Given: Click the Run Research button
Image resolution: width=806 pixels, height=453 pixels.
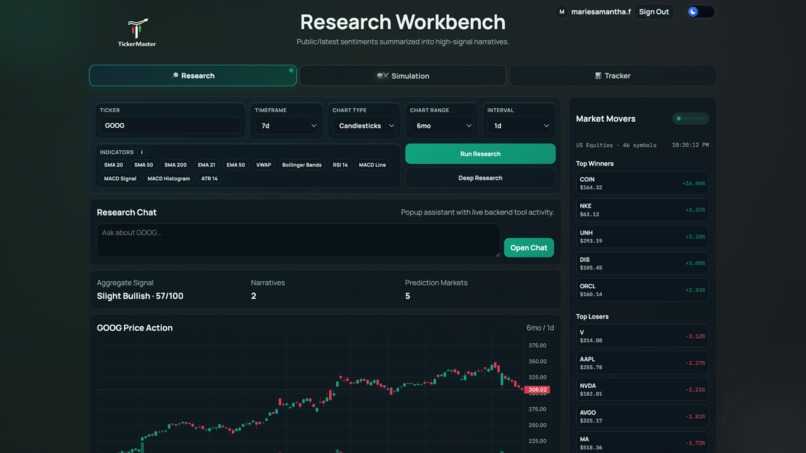Looking at the screenshot, I should pyautogui.click(x=480, y=154).
